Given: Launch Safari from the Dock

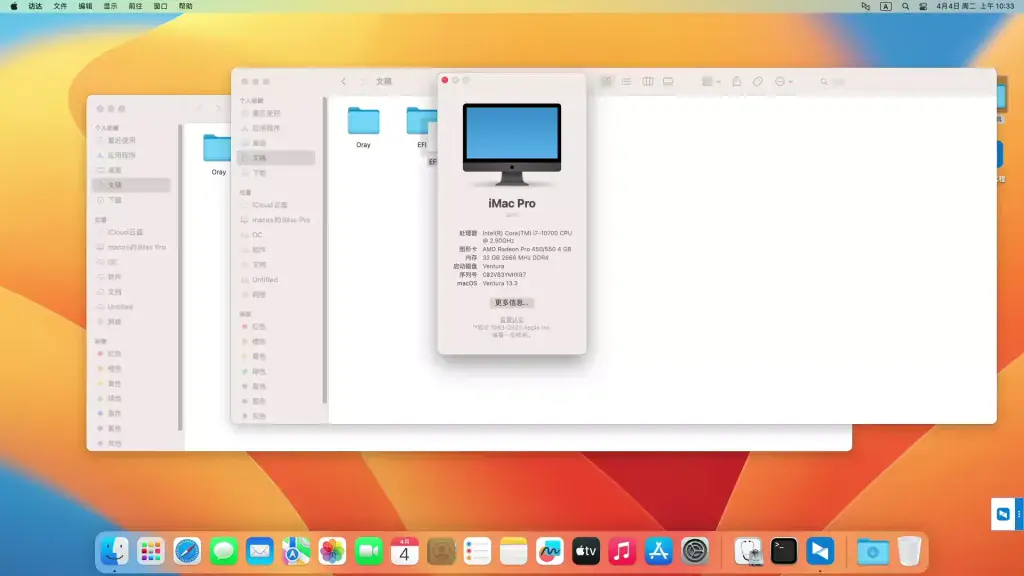Looking at the screenshot, I should click(x=187, y=552).
